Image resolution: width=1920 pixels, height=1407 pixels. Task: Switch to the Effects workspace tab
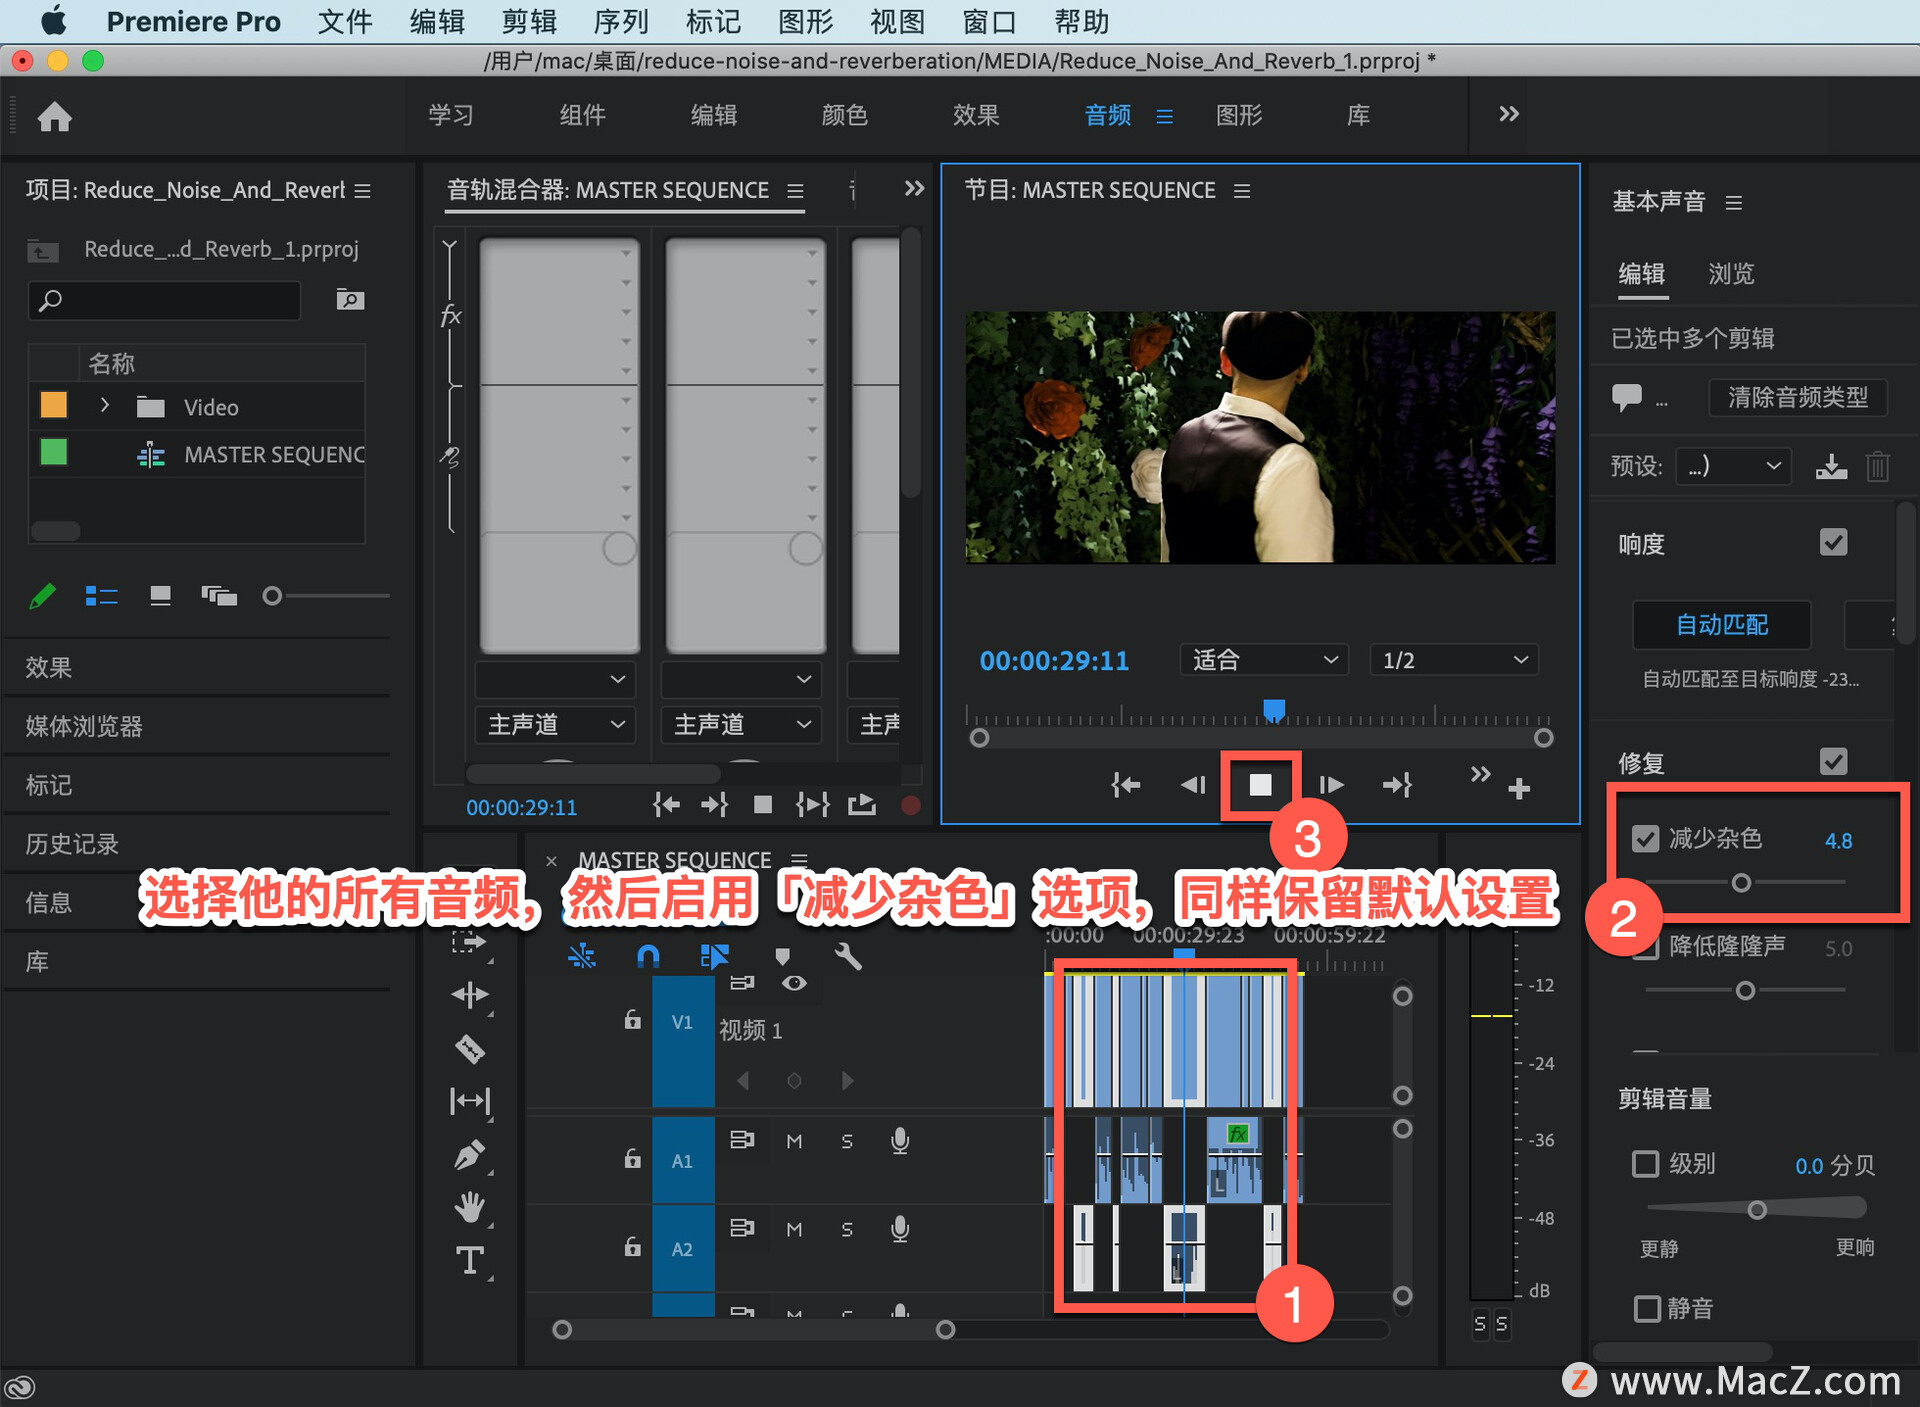coord(975,115)
